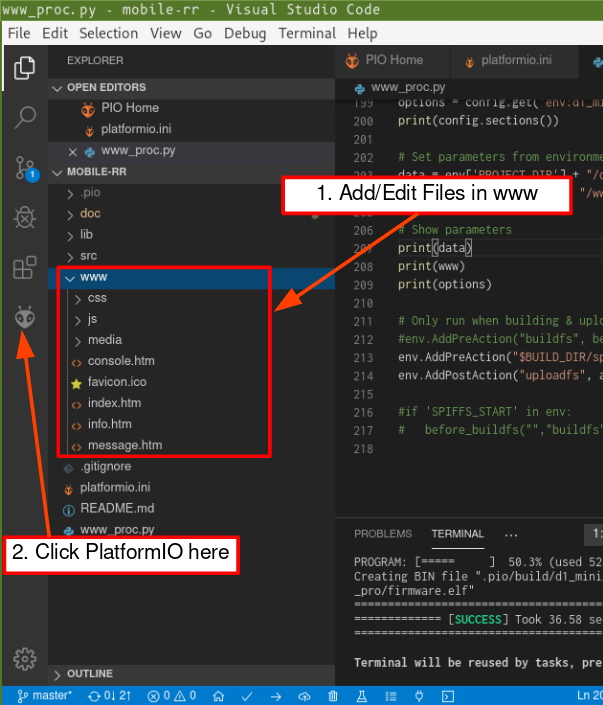Image resolution: width=603 pixels, height=705 pixels.
Task: Open message.htm file in explorer
Action: (x=191, y=446)
